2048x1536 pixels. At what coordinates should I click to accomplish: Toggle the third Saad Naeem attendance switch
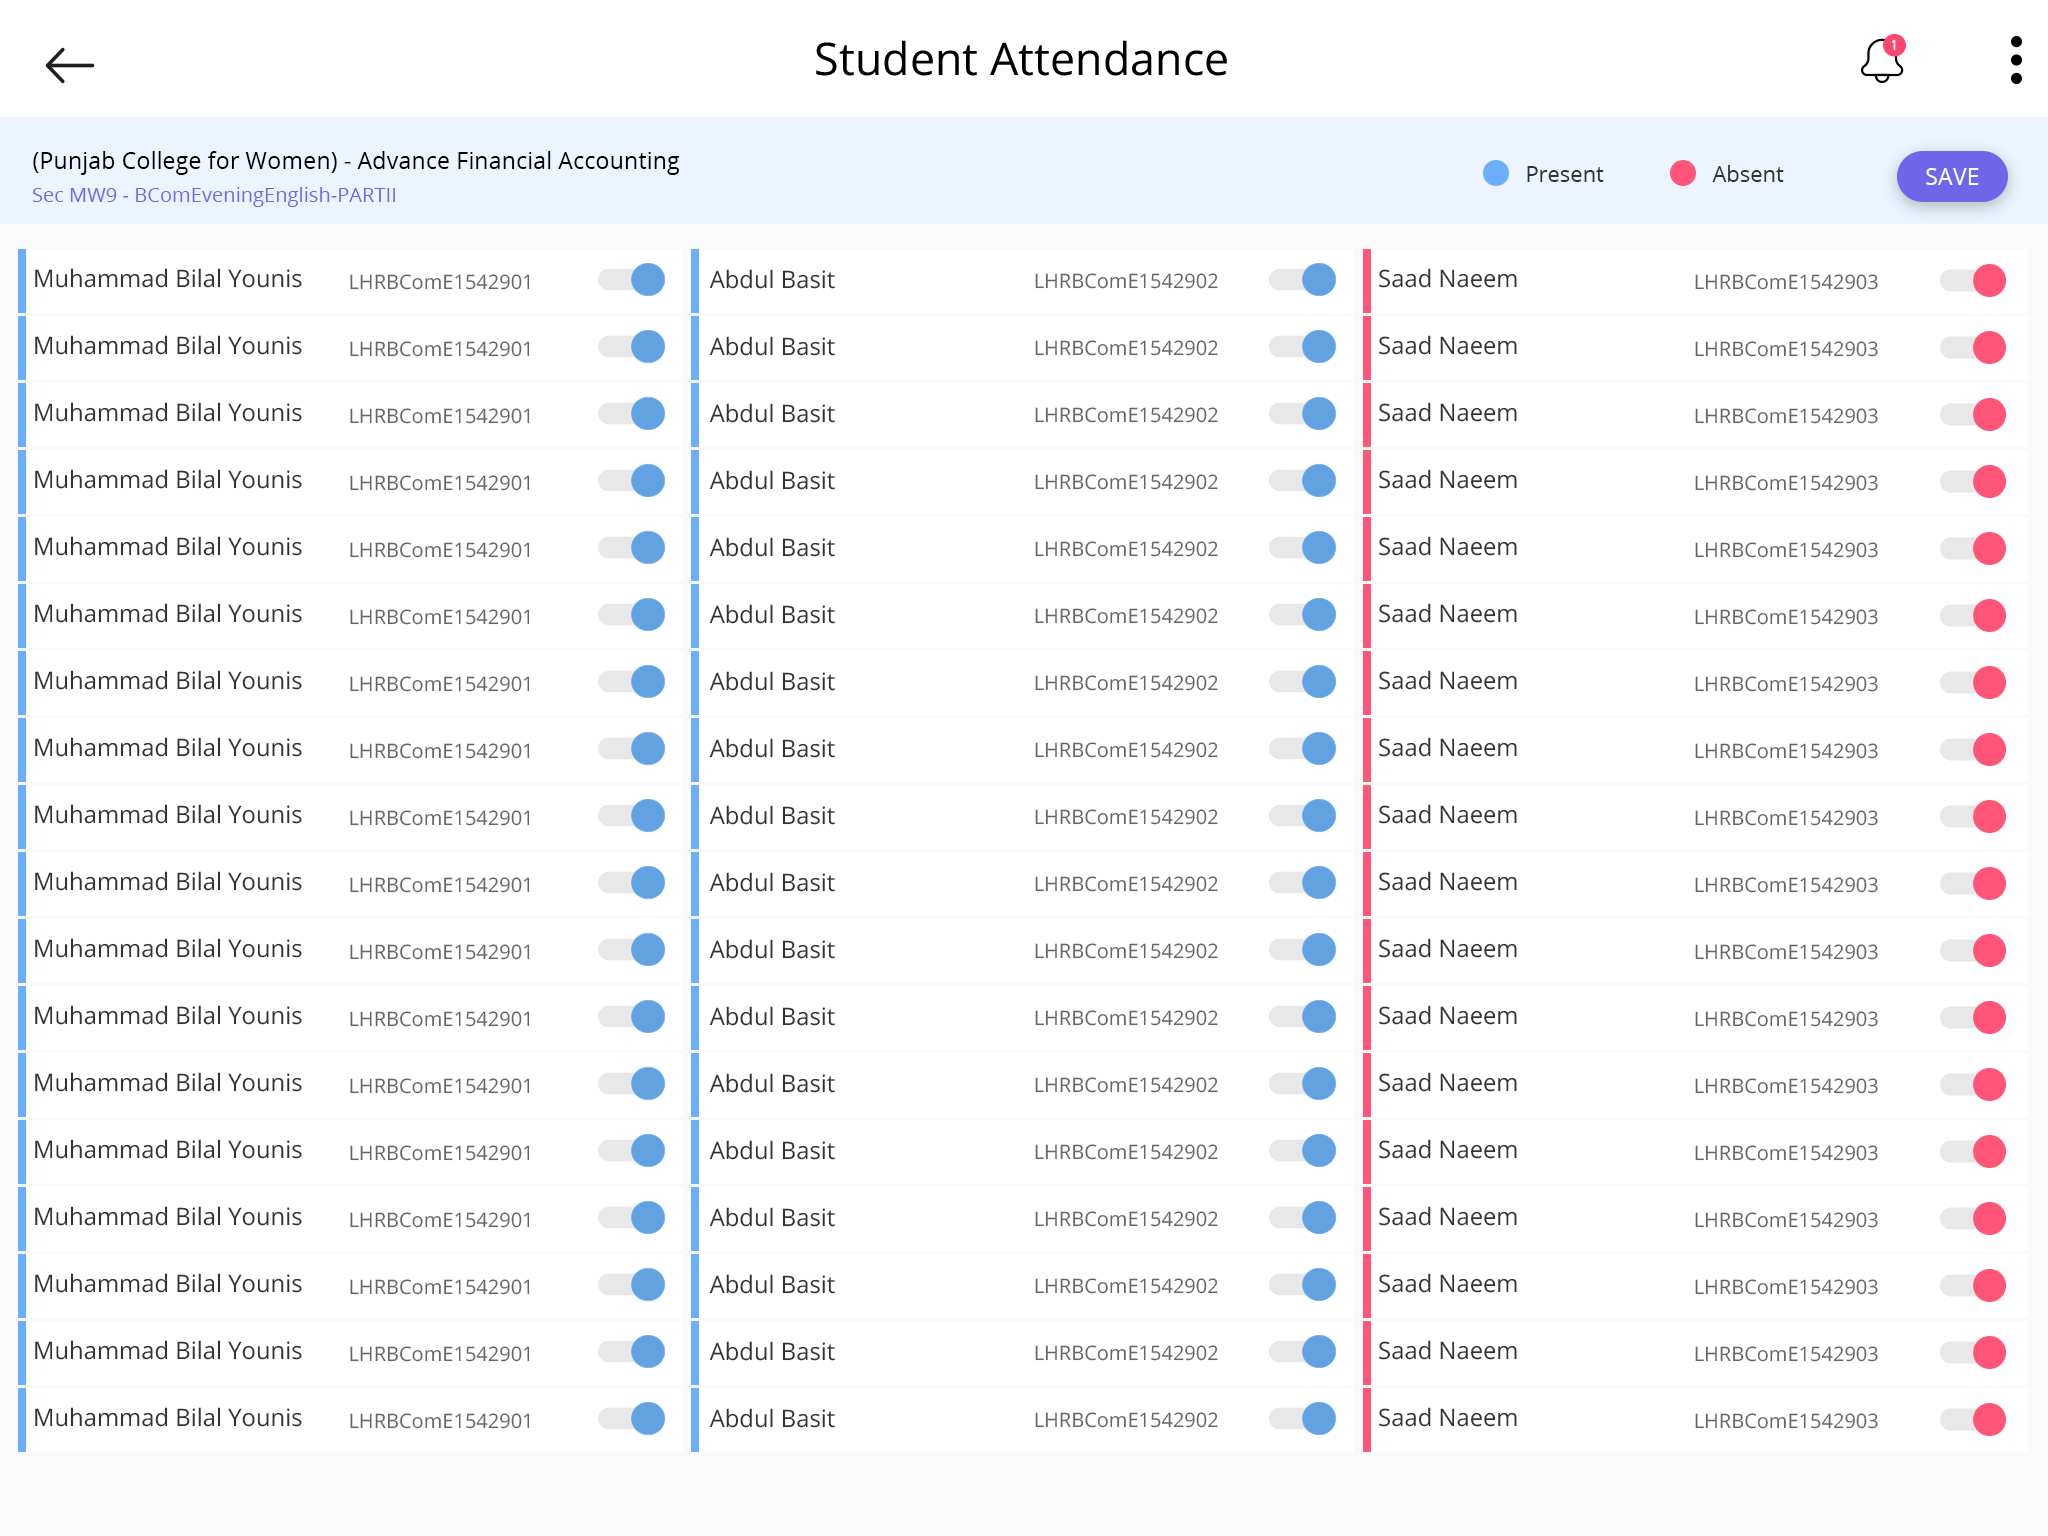pos(1973,415)
